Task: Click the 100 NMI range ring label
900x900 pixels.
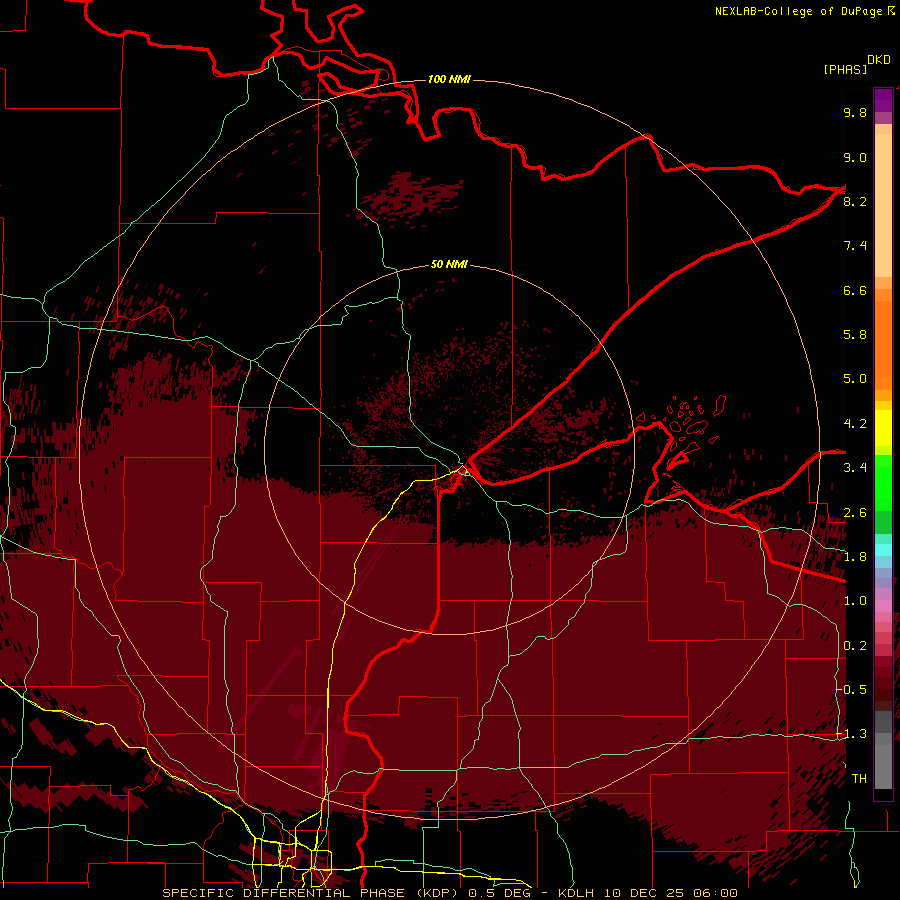Action: click(x=449, y=79)
